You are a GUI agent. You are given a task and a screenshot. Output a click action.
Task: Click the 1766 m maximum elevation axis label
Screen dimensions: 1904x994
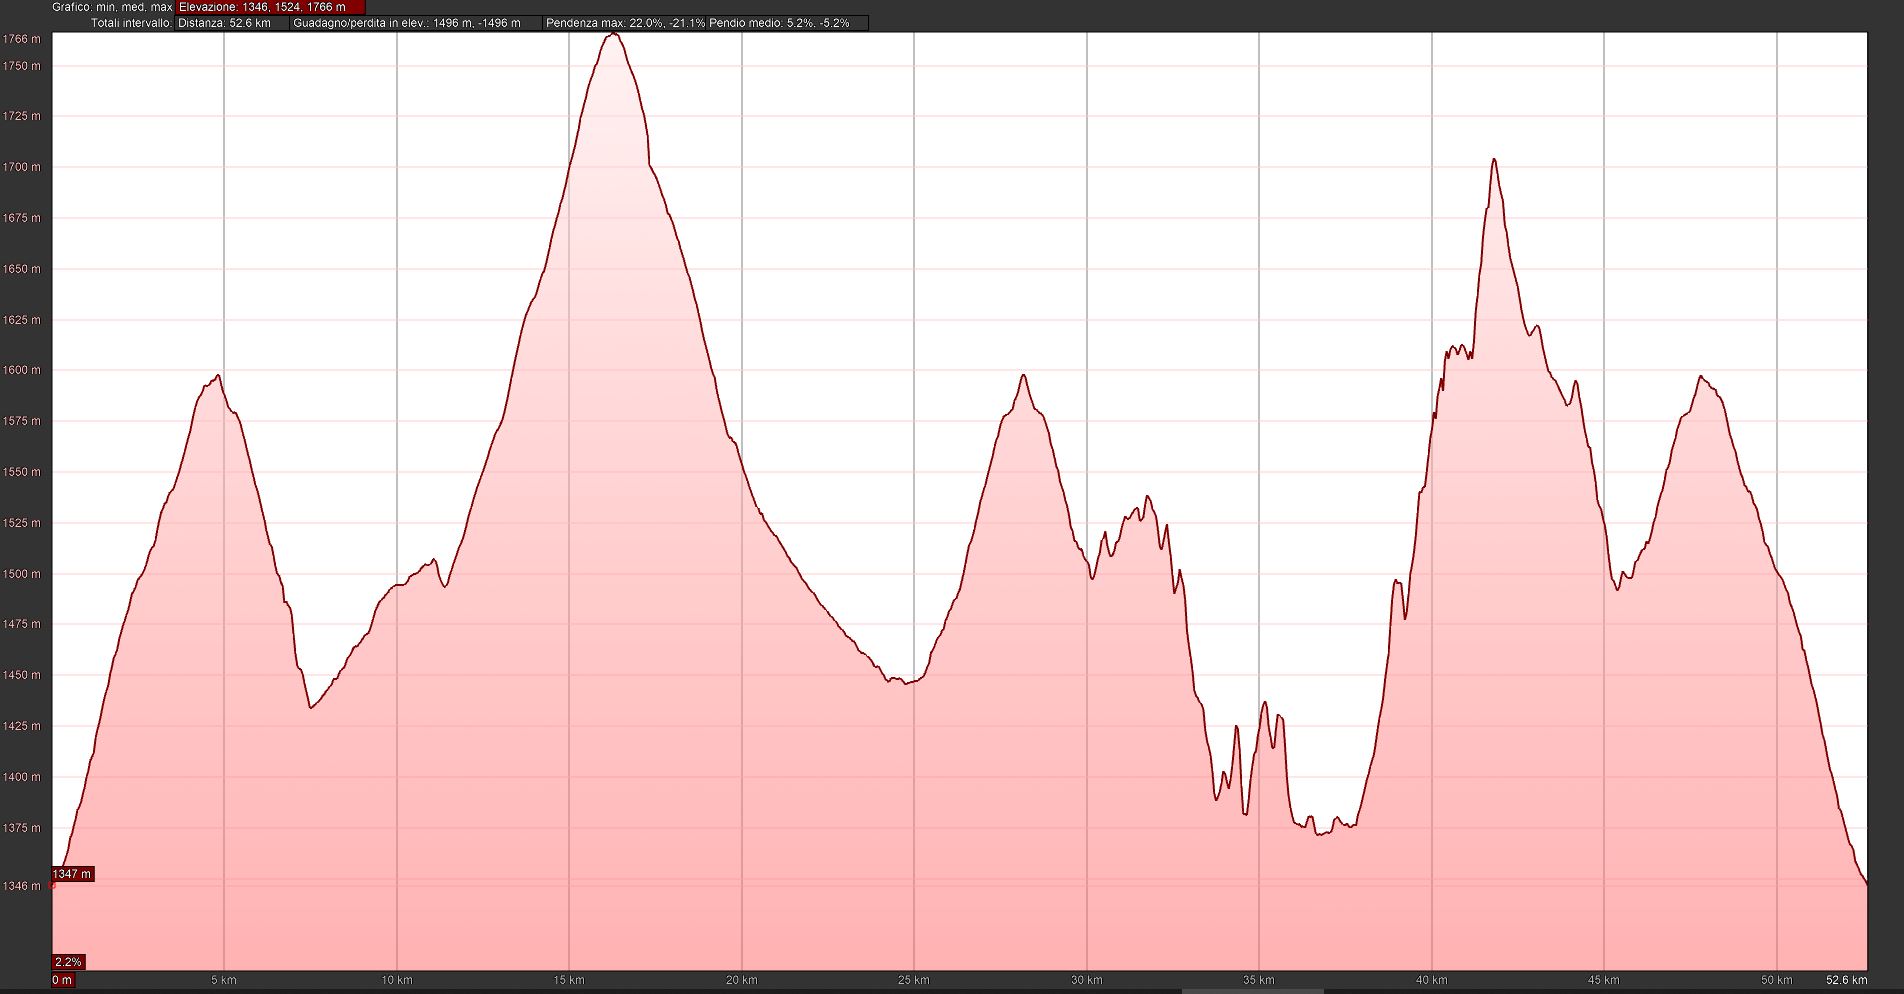coord(22,39)
